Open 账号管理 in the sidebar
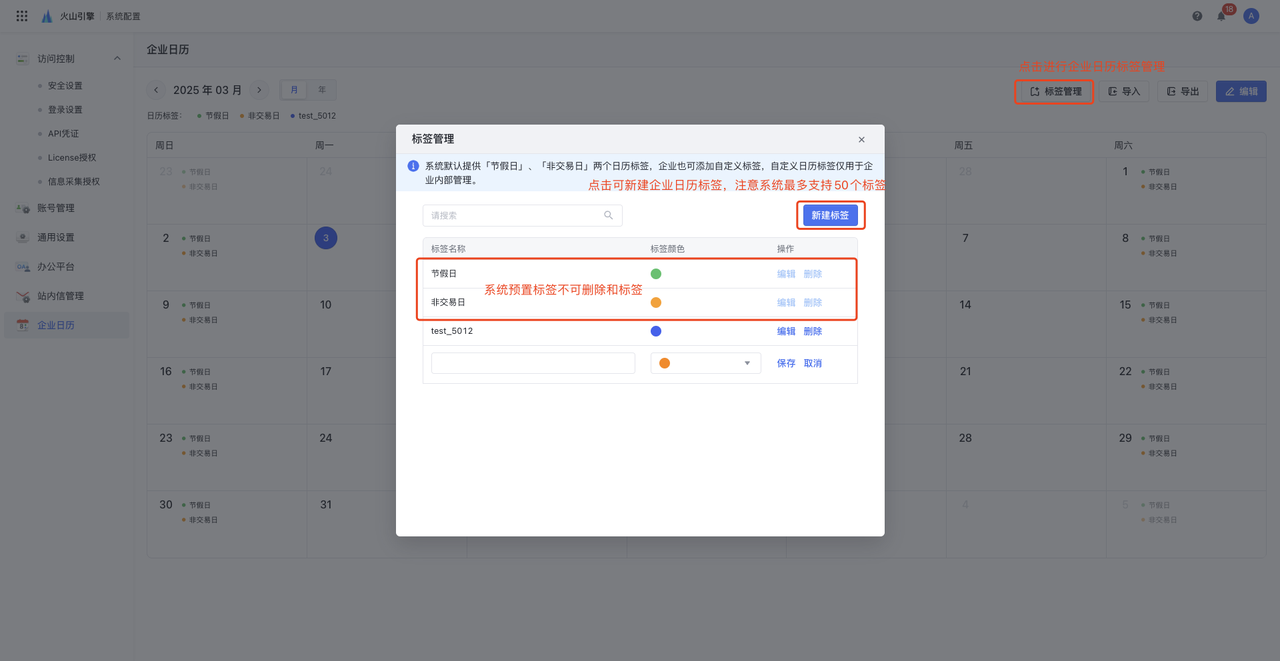Viewport: 1280px width, 661px height. [56, 208]
